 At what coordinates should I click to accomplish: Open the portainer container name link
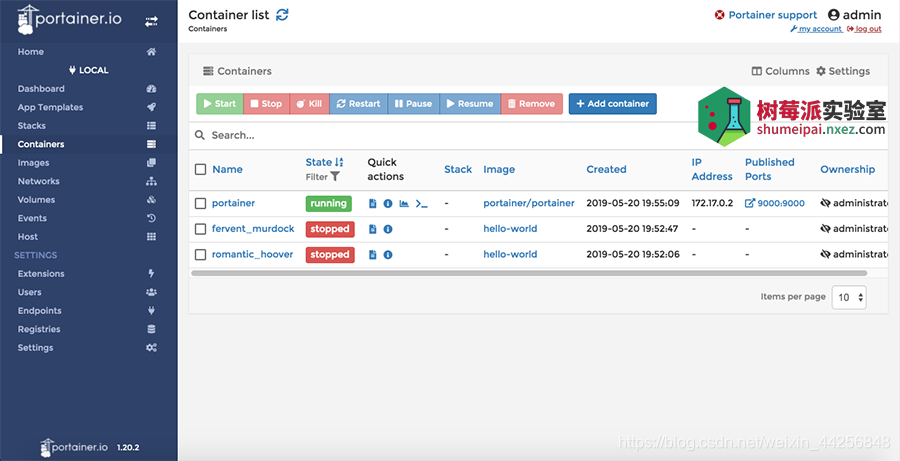tap(233, 203)
